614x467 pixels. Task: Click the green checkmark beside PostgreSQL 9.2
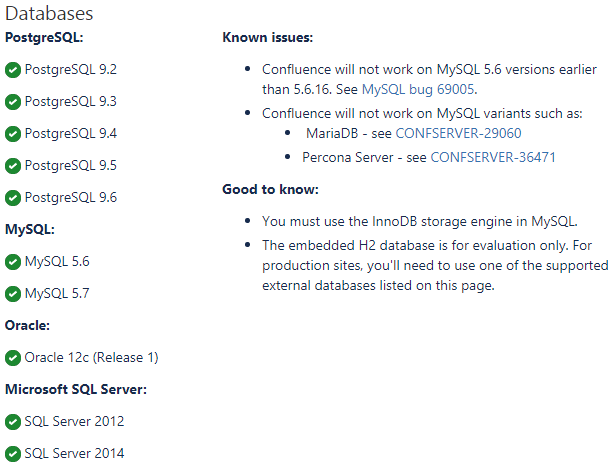tap(13, 70)
